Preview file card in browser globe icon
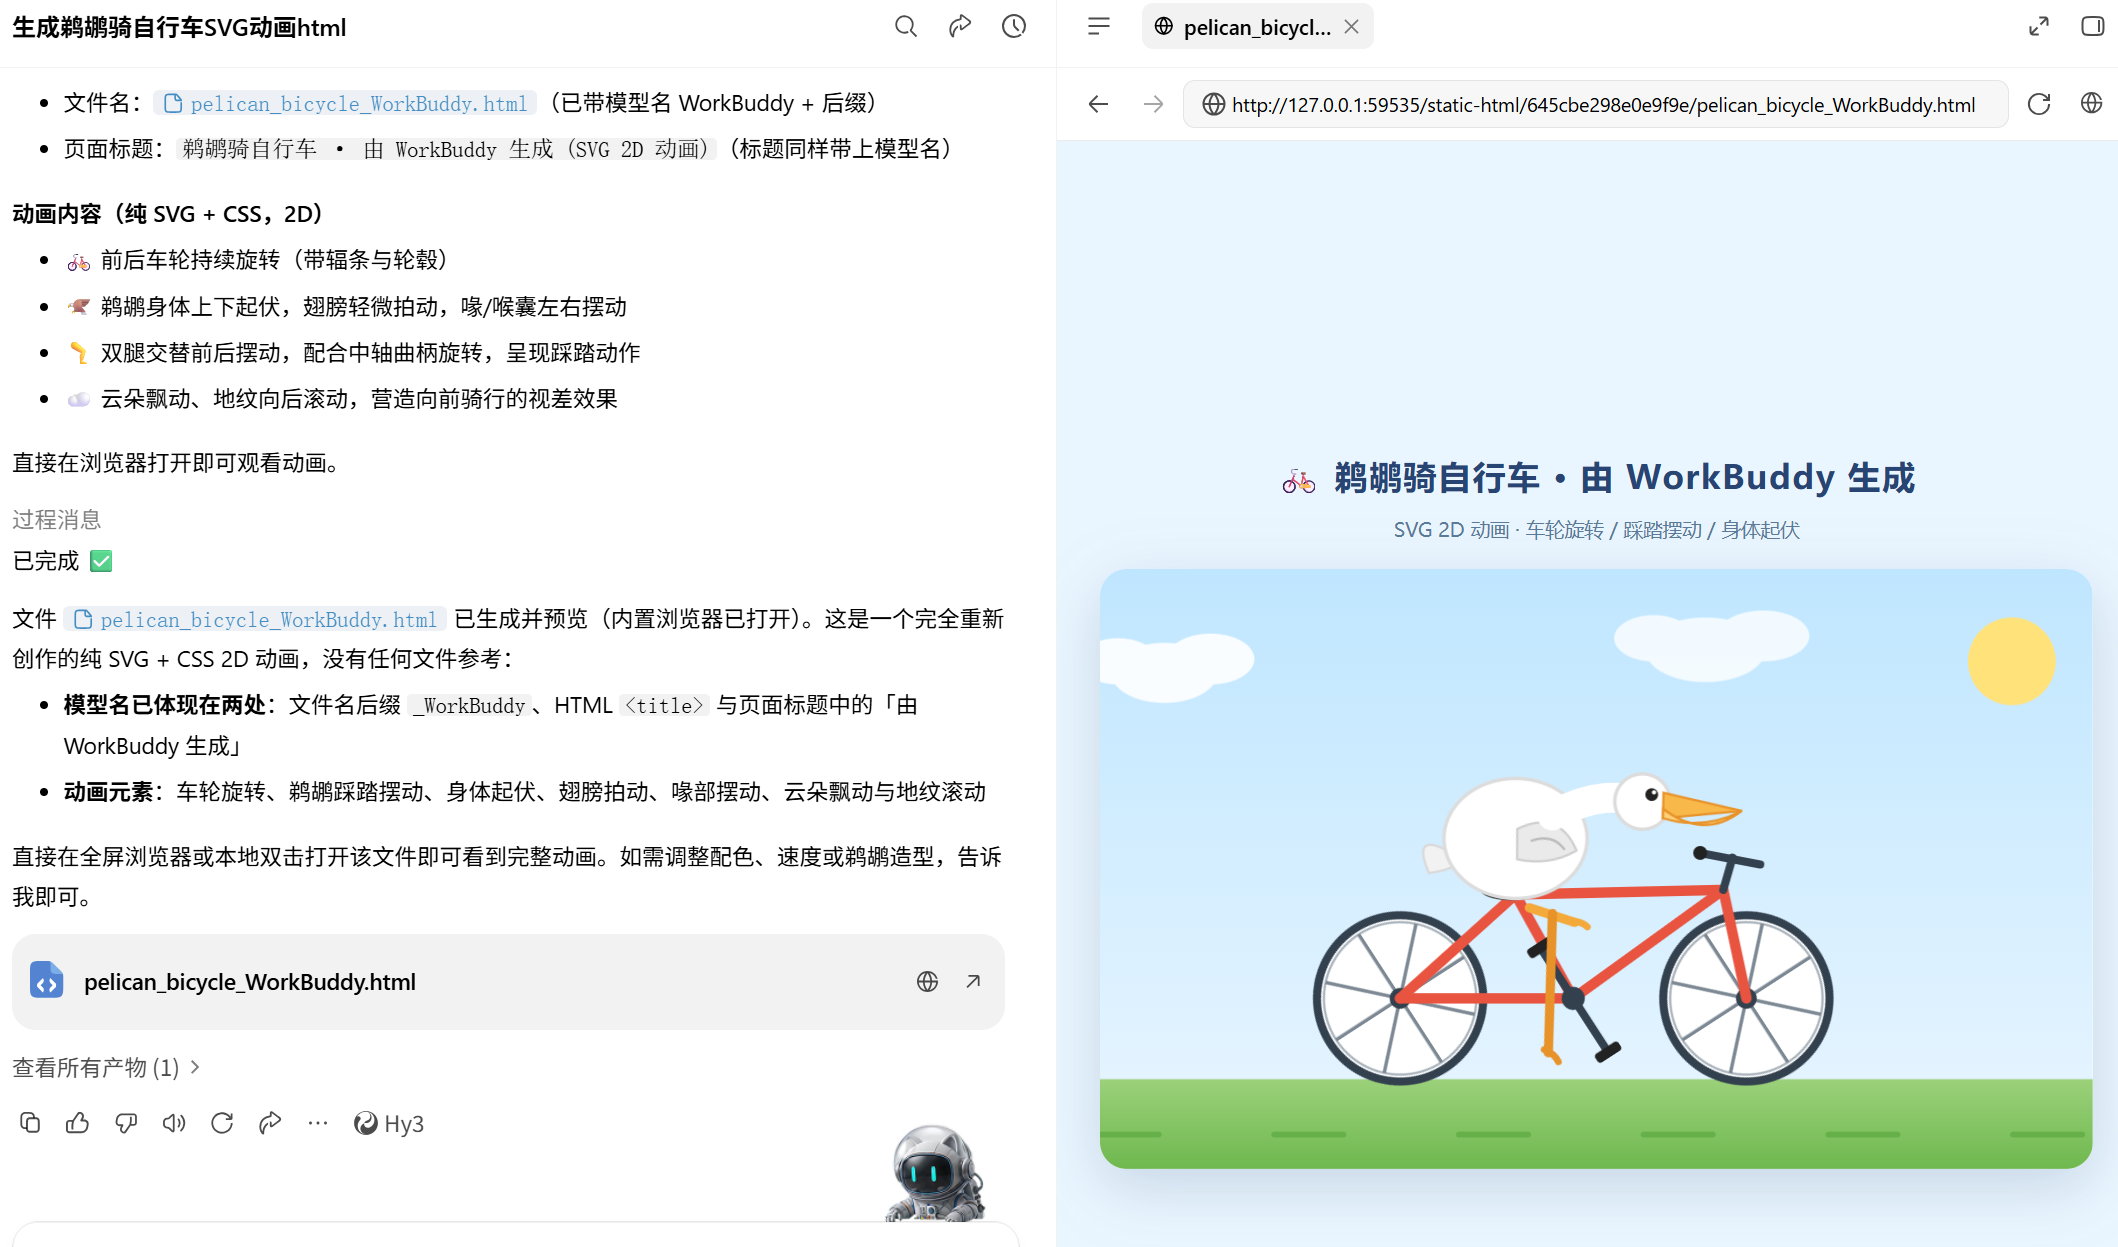Screen dimensions: 2118x1247 927,982
